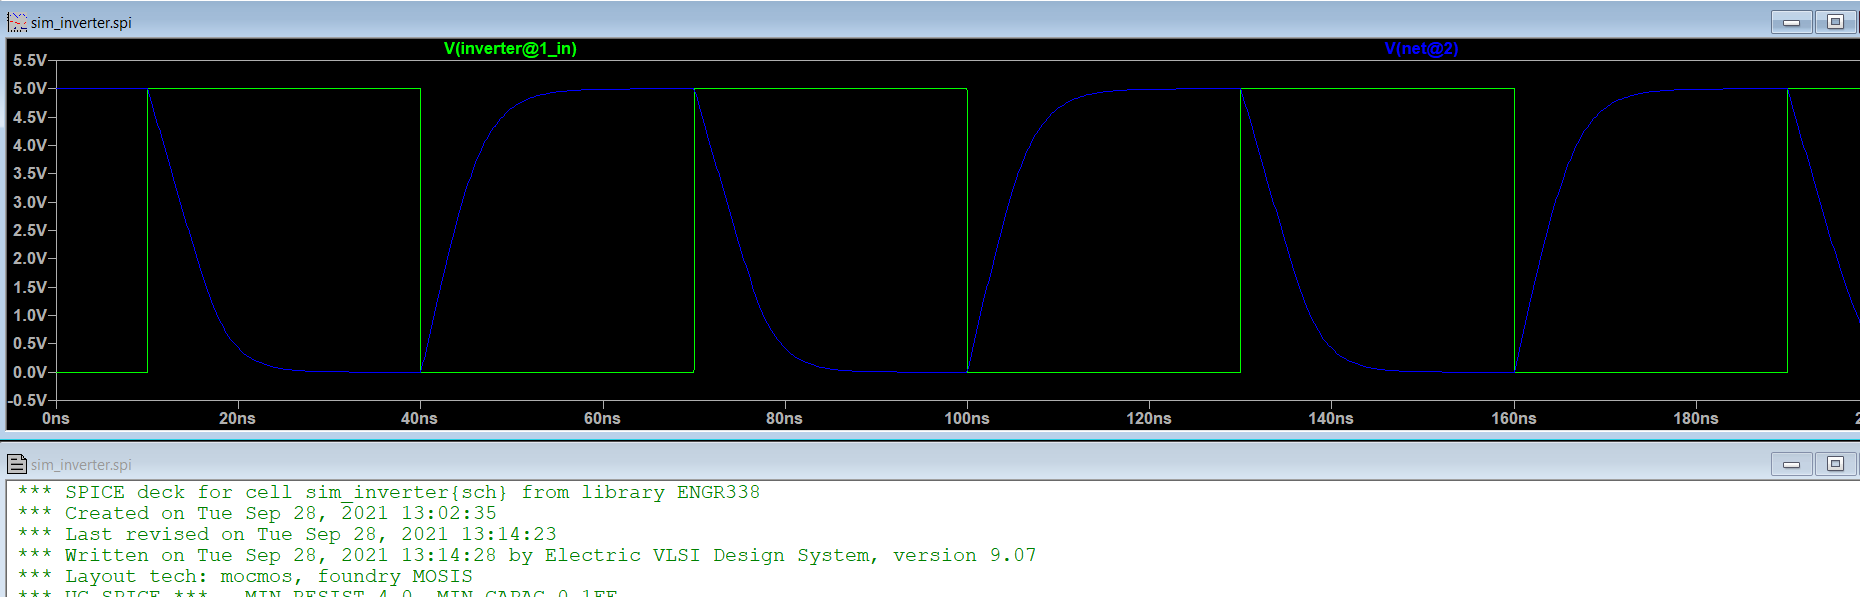Activate the lower sim_inverter.spi netlist title bar
The image size is (1860, 597).
pos(81,465)
